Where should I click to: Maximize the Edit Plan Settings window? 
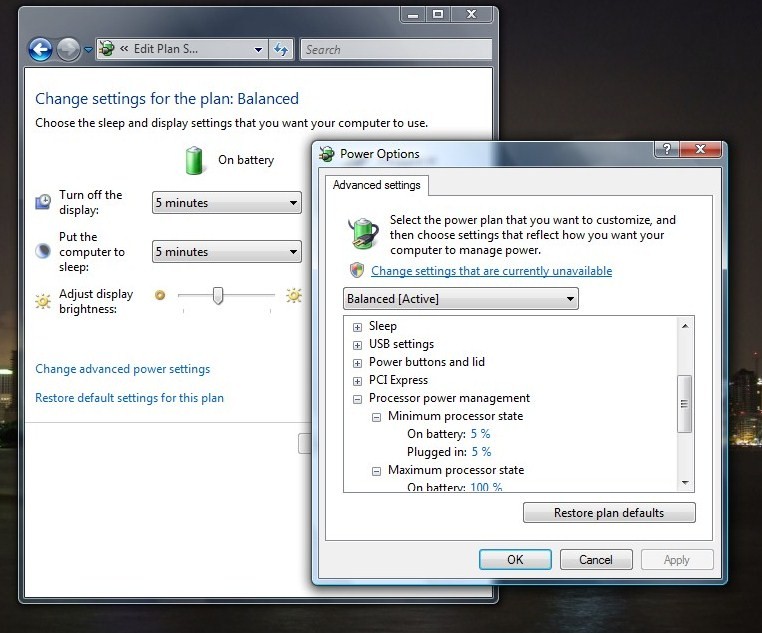[438, 15]
